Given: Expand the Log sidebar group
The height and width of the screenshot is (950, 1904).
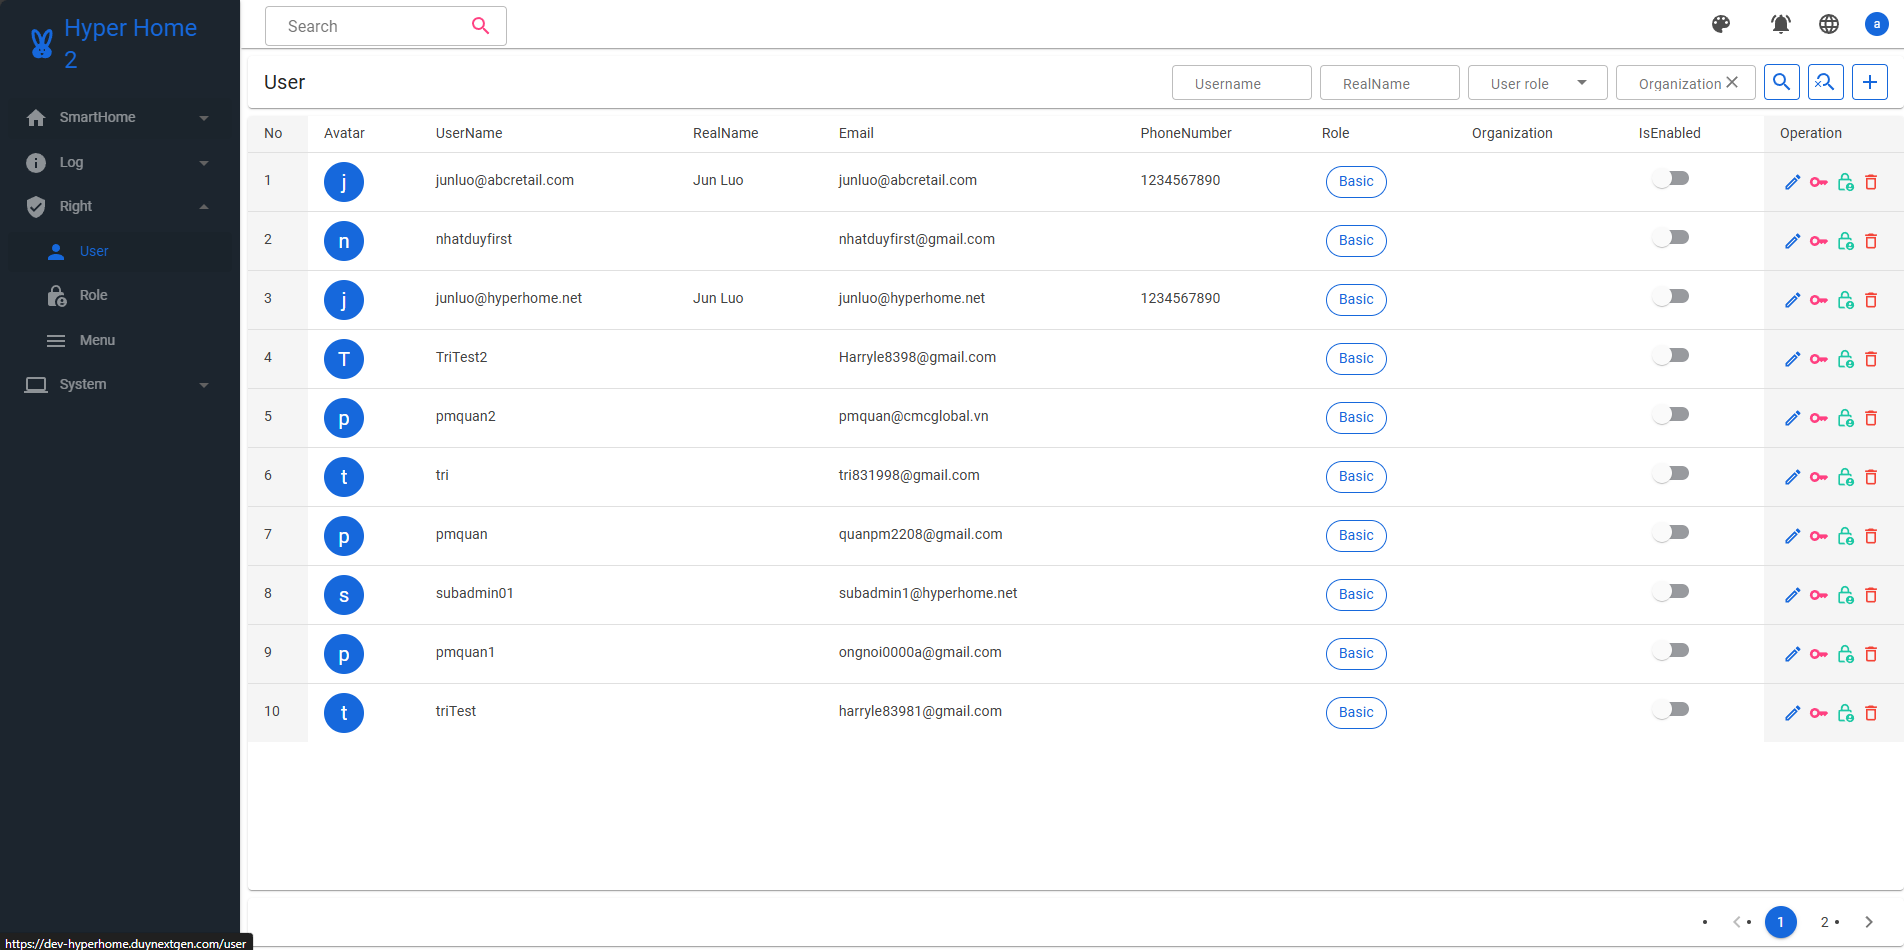Looking at the screenshot, I should (x=120, y=162).
